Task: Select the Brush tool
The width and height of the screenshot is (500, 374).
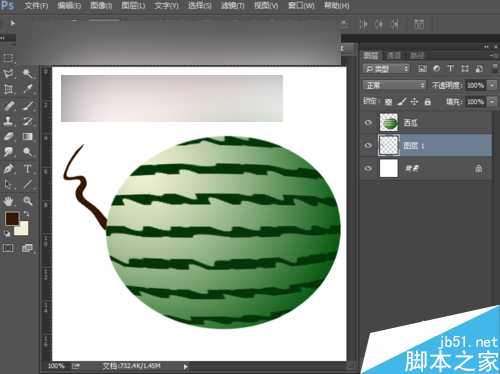Action: pos(28,106)
